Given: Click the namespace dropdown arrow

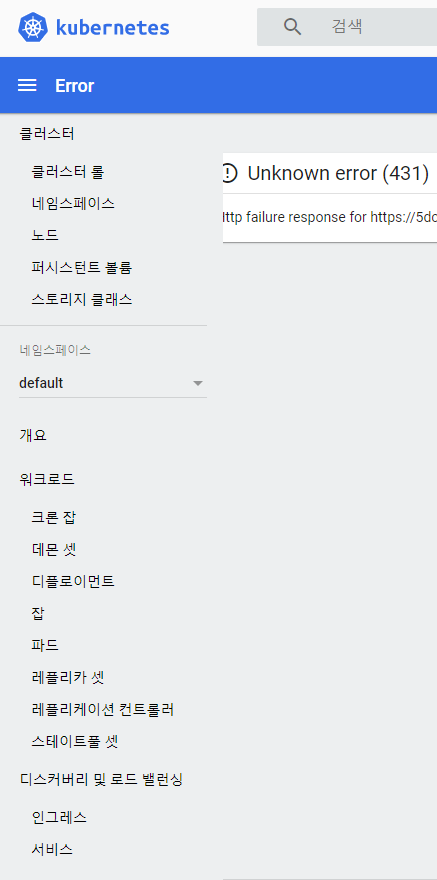Looking at the screenshot, I should pyautogui.click(x=197, y=384).
